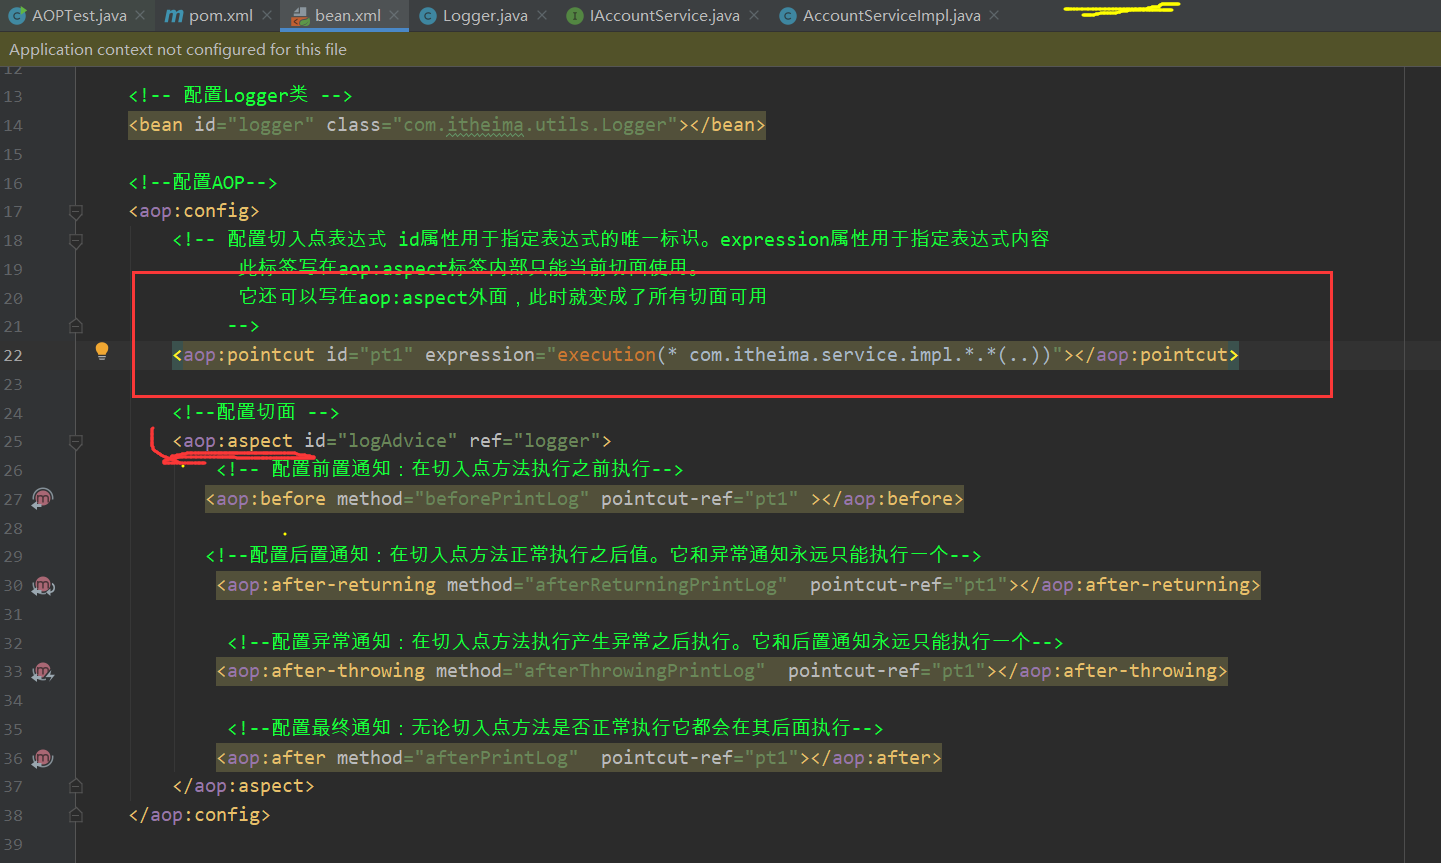The width and height of the screenshot is (1441, 863).
Task: Click line number 14 in the gutter
Action: point(13,125)
